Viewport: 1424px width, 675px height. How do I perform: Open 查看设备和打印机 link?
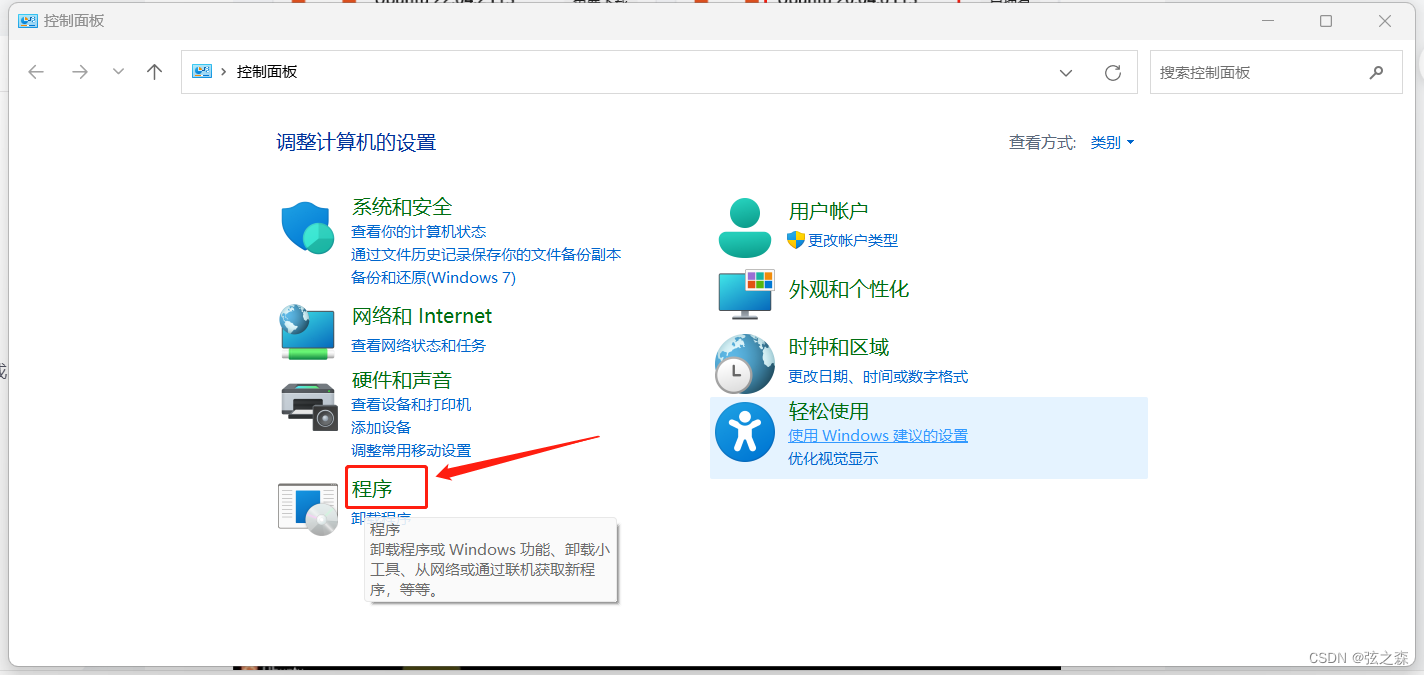tap(411, 404)
